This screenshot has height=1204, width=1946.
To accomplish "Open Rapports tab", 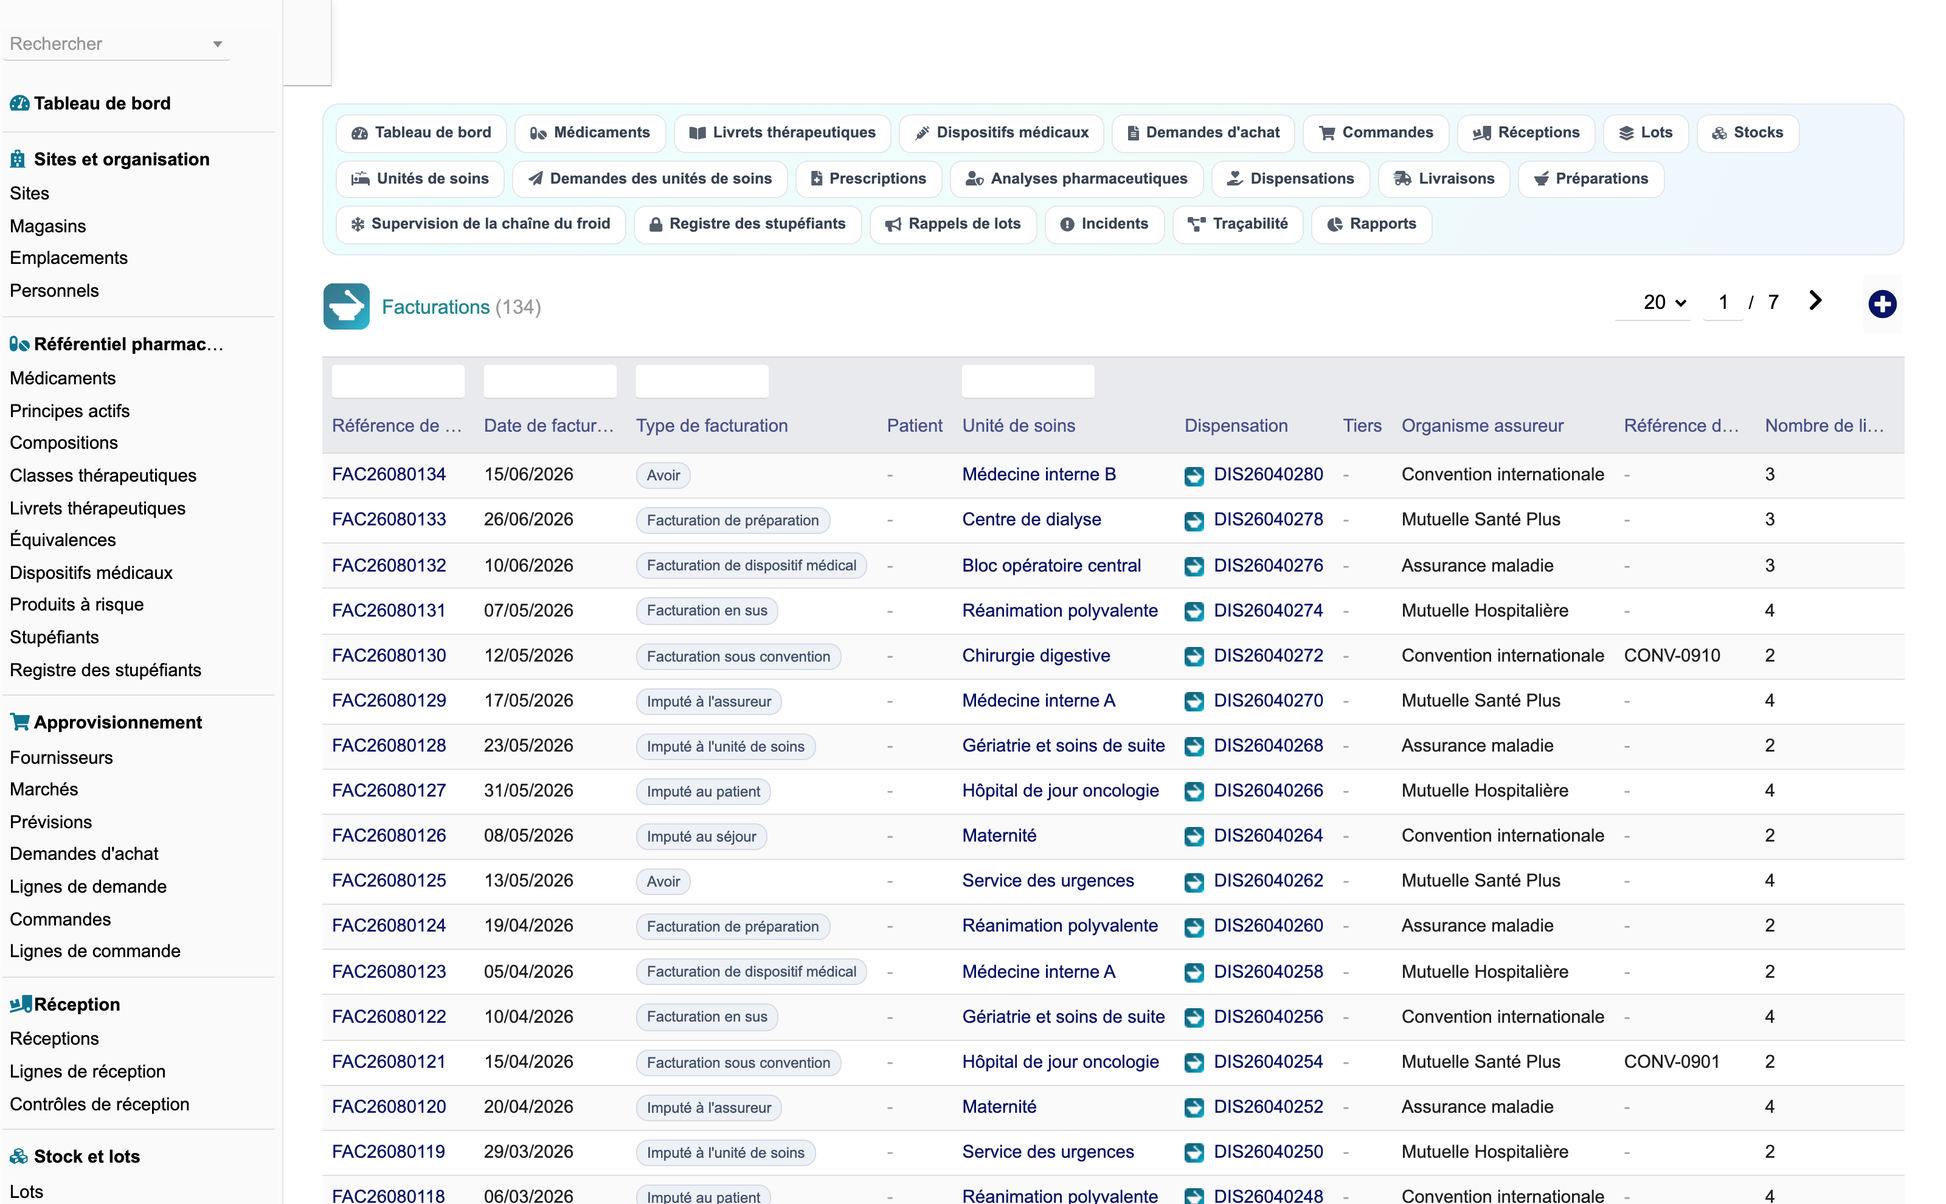I will (x=1371, y=224).
